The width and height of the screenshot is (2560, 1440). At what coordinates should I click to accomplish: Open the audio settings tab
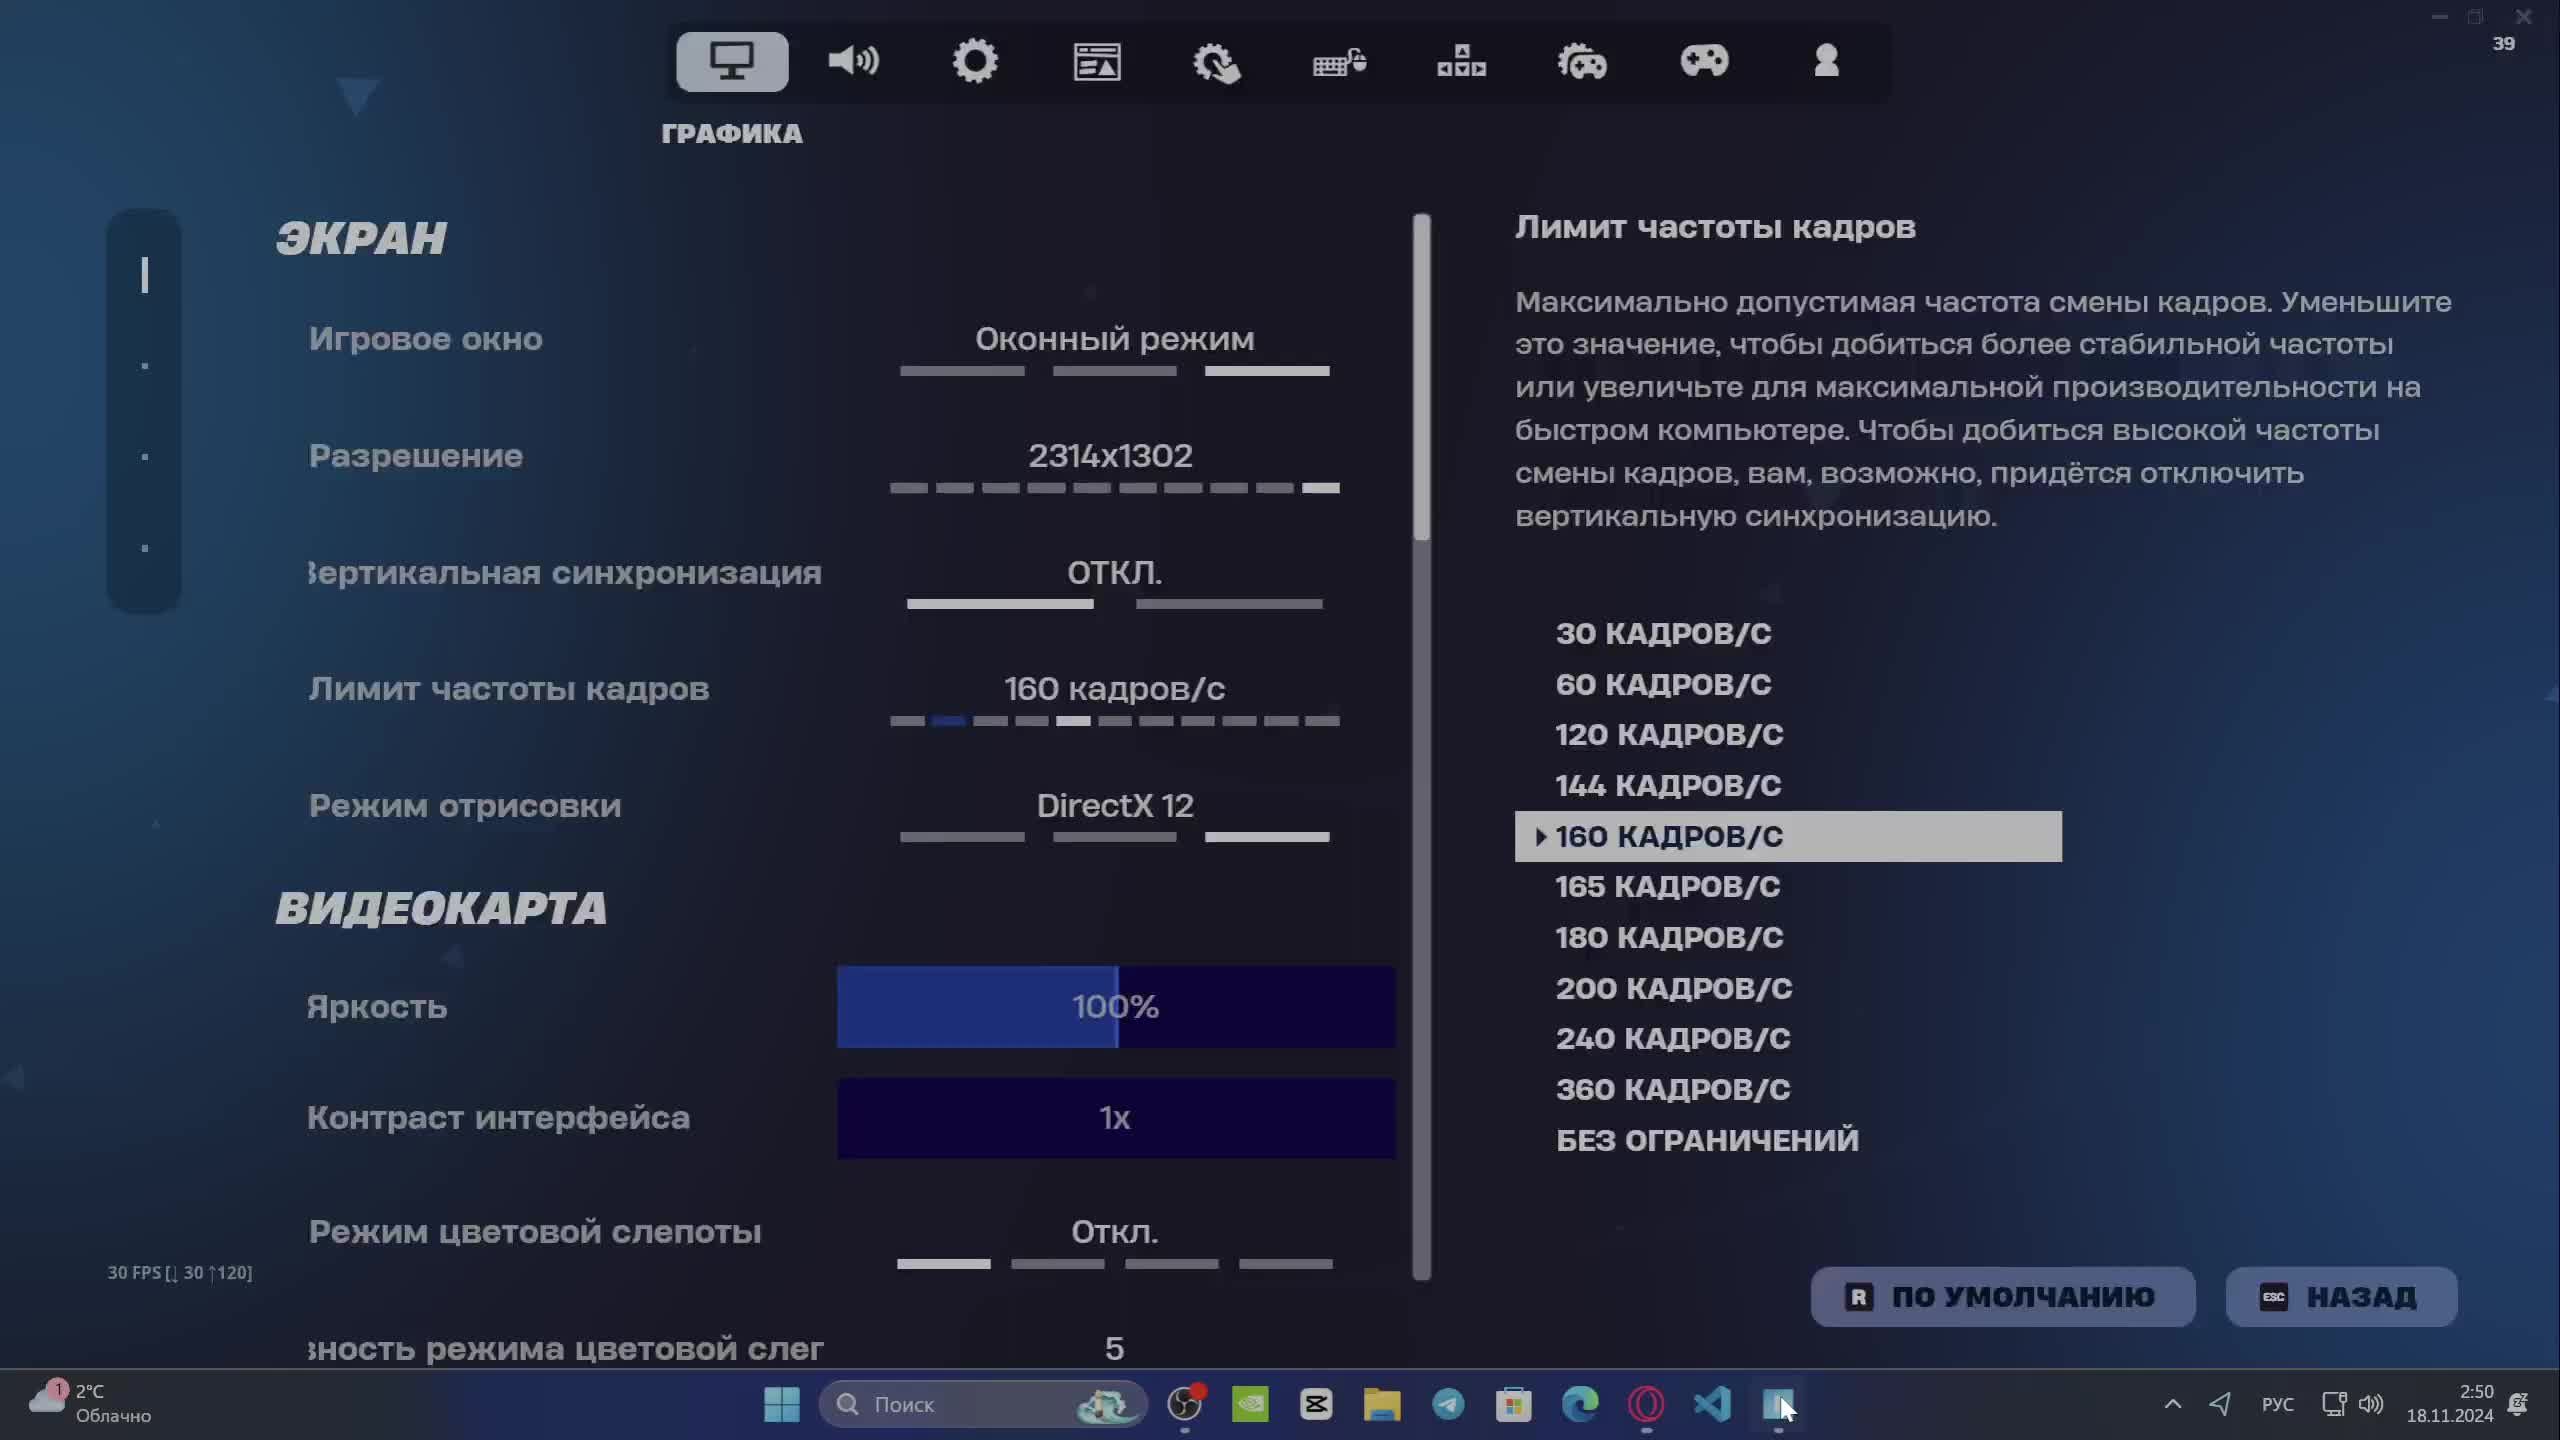(852, 62)
